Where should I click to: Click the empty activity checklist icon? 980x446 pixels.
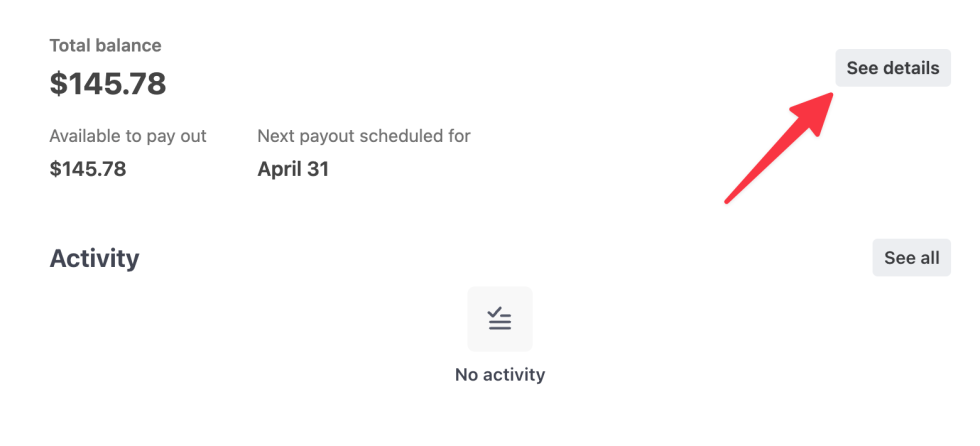[499, 319]
